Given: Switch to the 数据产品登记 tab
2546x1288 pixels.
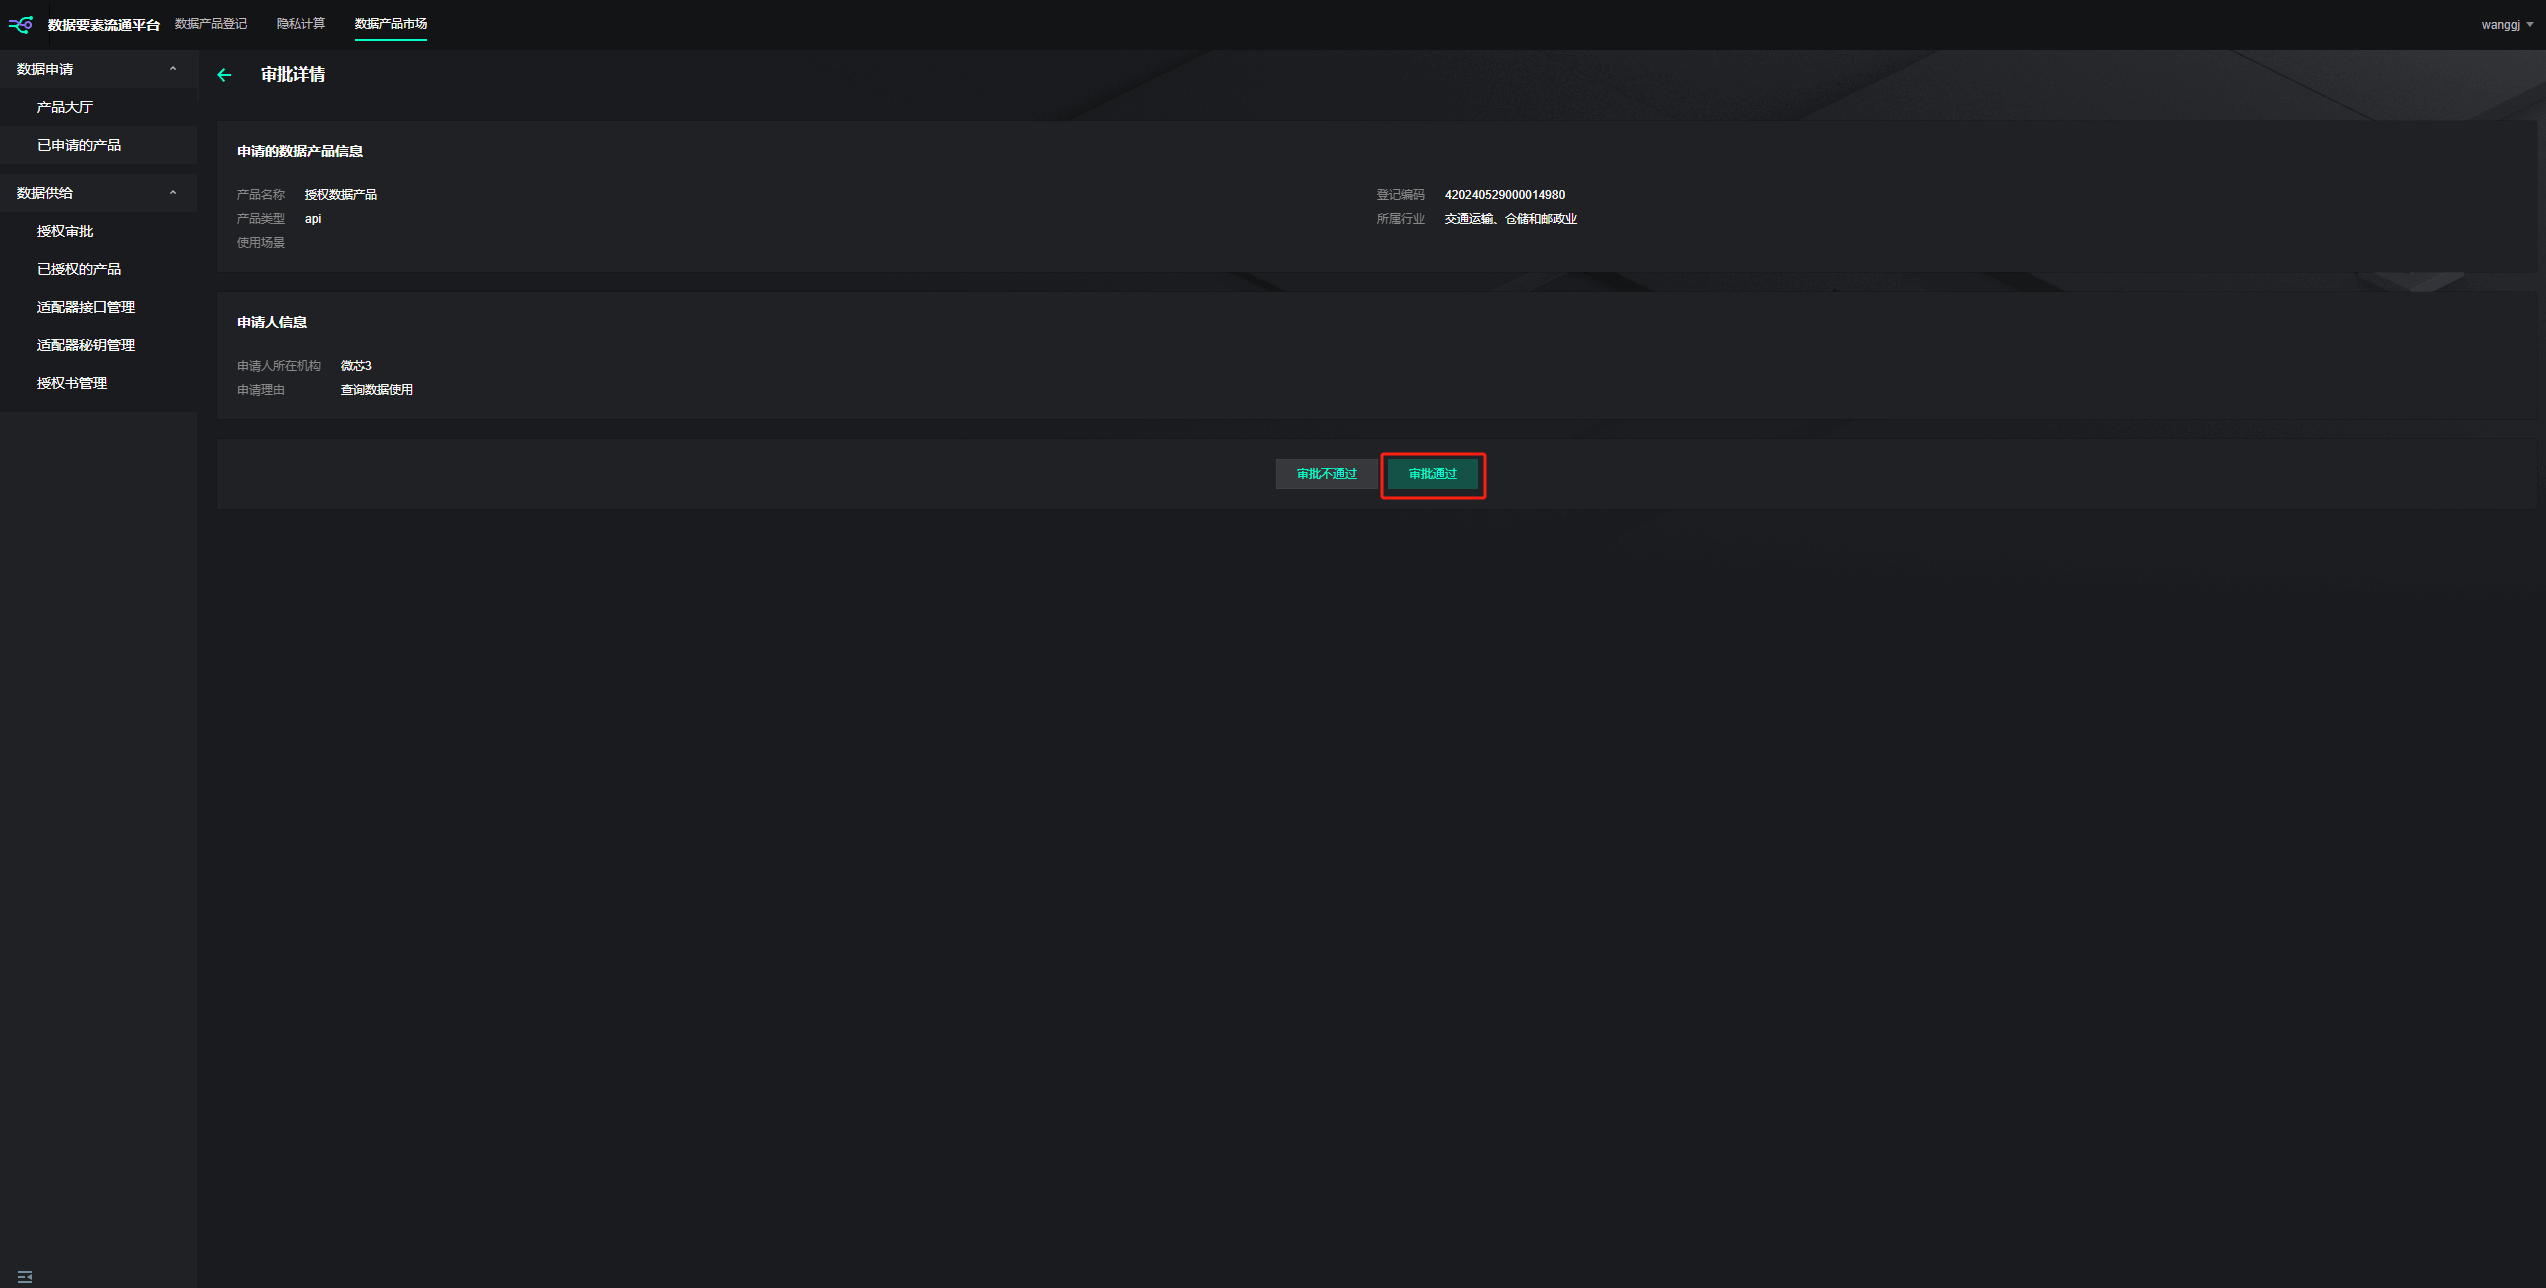Looking at the screenshot, I should click(211, 24).
